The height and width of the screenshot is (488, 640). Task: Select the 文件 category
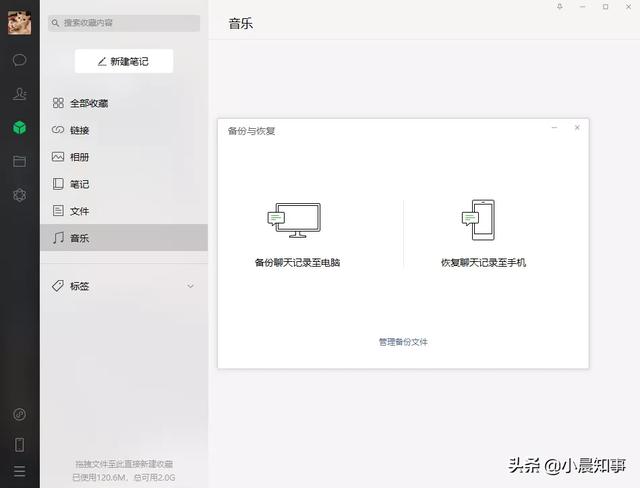pos(124,211)
